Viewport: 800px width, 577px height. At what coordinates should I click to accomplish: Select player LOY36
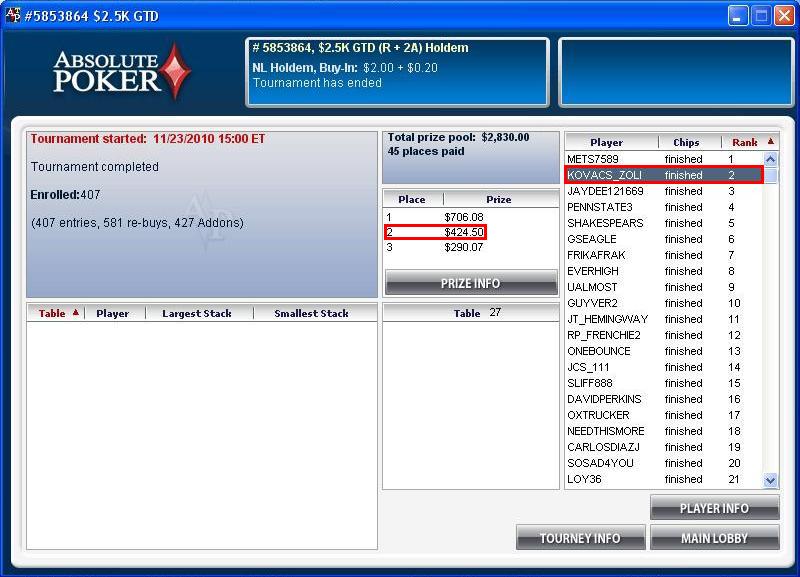[x=664, y=479]
